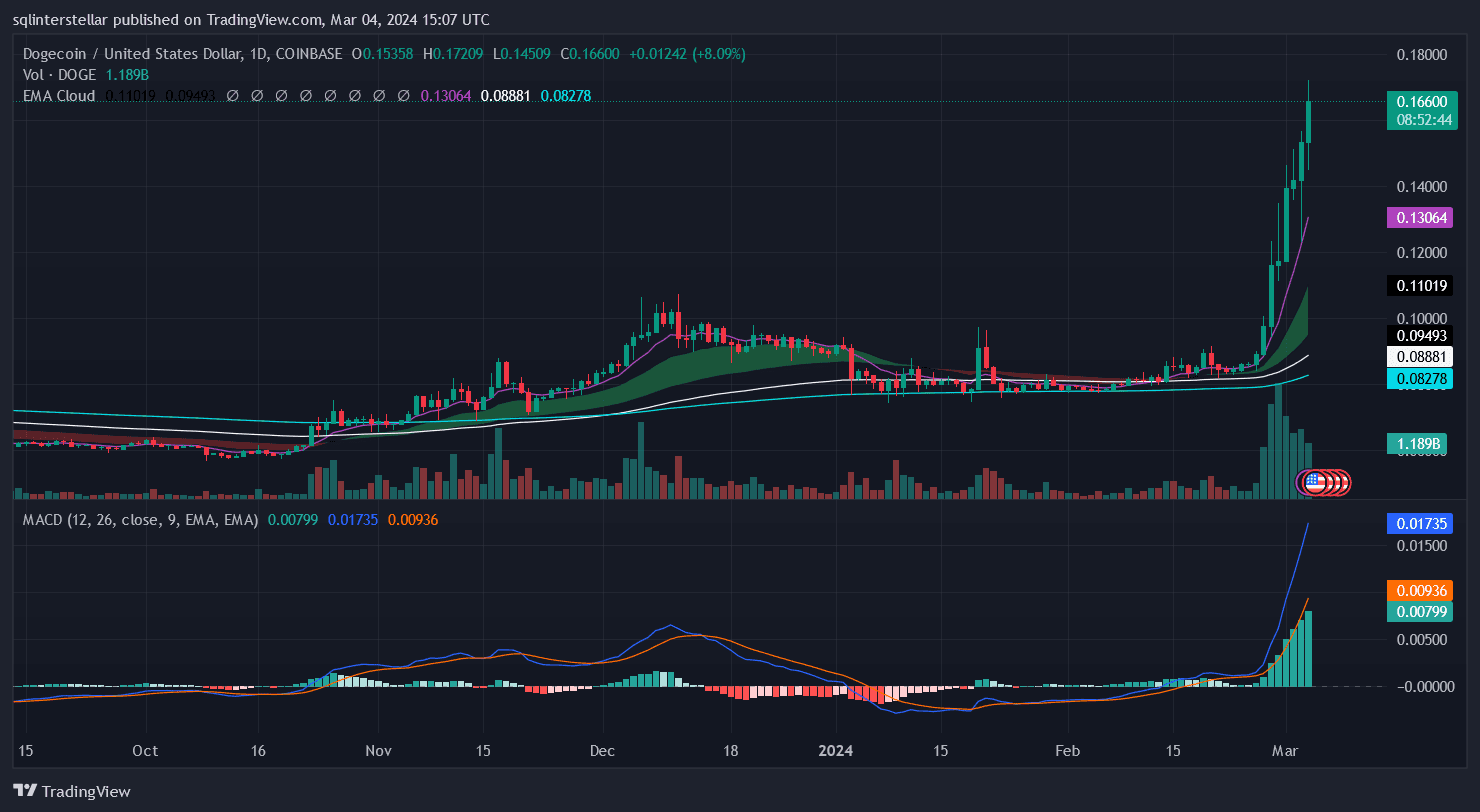Select the EMA Cloud indicator legend

pyautogui.click(x=59, y=96)
